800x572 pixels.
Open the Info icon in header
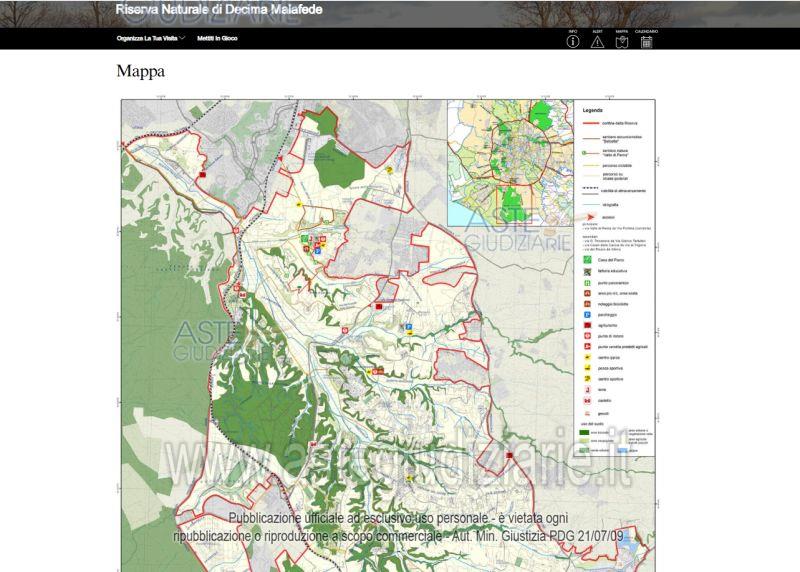point(573,41)
